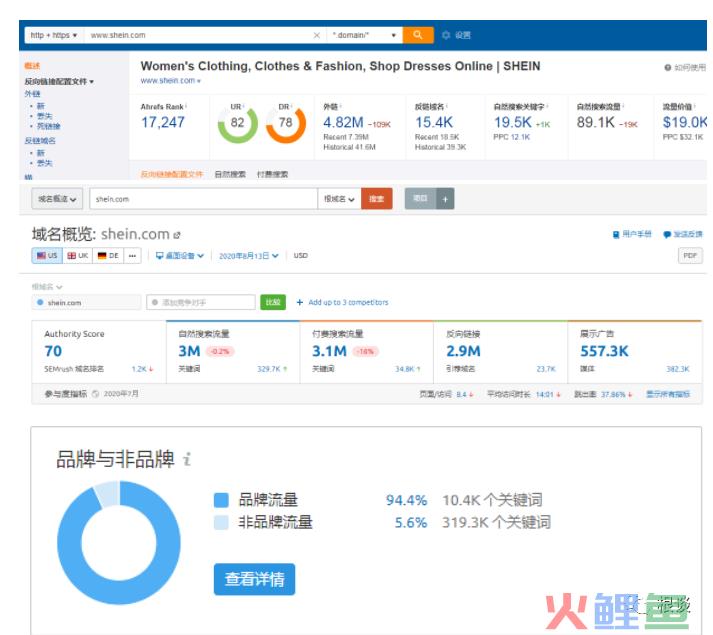Image resolution: width=713 pixels, height=635 pixels.
Task: Click the 34.8K paid keywords count
Action: pos(404,369)
